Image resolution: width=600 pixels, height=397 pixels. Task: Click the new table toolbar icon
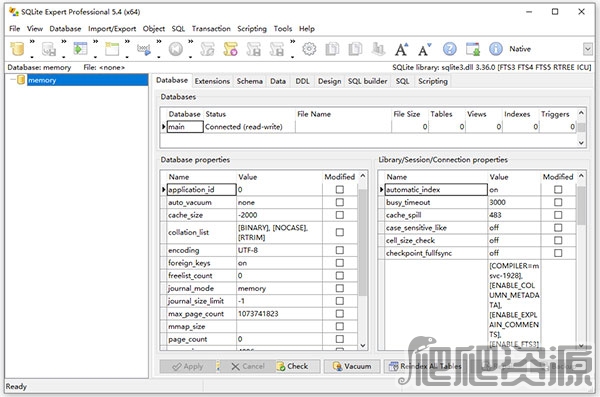(x=112, y=49)
